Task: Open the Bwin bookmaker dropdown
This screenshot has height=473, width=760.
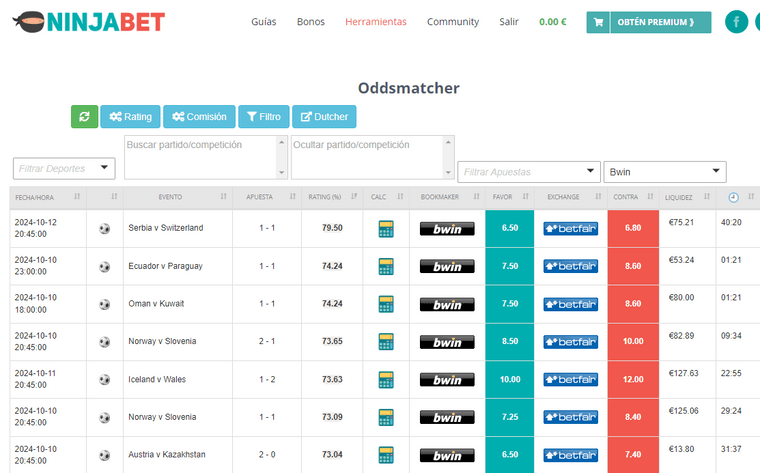Action: pos(665,172)
